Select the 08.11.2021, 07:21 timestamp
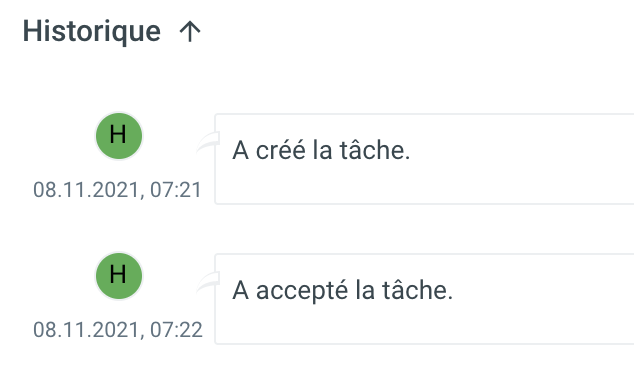This screenshot has width=634, height=366. [117, 190]
